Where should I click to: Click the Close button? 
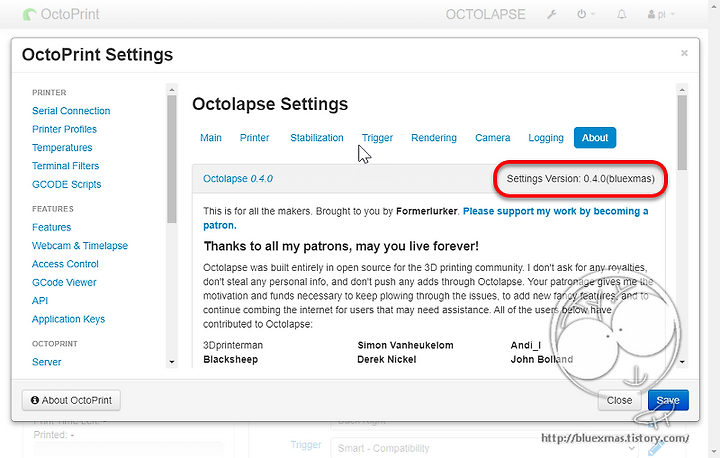coord(619,400)
